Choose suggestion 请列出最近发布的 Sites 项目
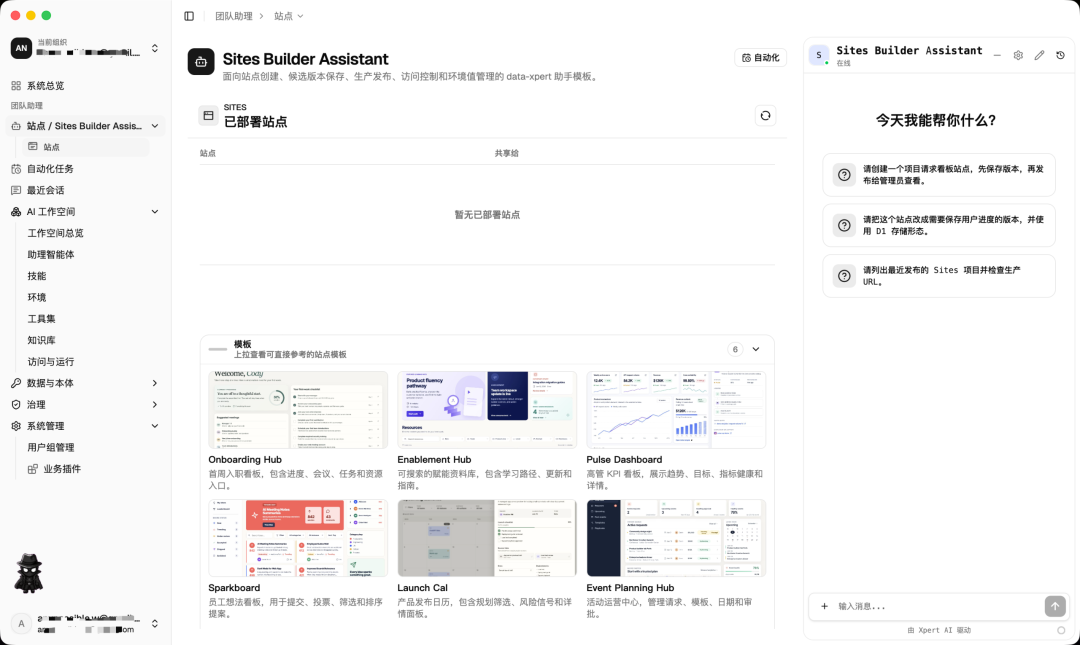This screenshot has height=645, width=1080. click(x=939, y=276)
